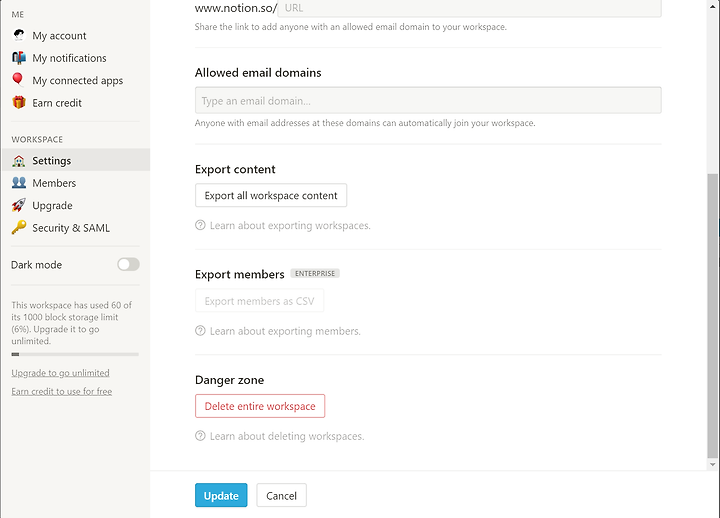Click the Allowed email domains field
The image size is (720, 518).
[428, 100]
